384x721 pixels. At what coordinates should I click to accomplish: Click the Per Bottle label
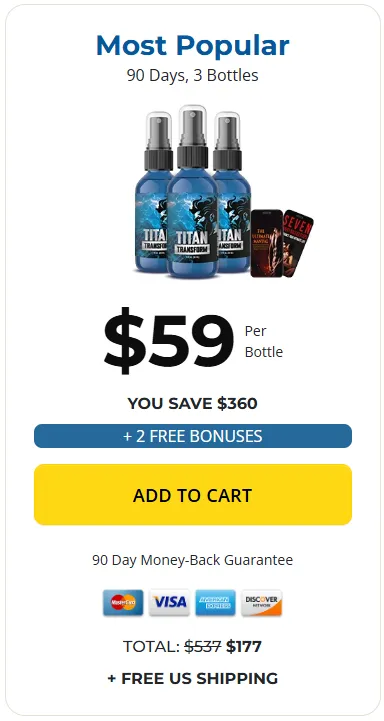click(264, 341)
